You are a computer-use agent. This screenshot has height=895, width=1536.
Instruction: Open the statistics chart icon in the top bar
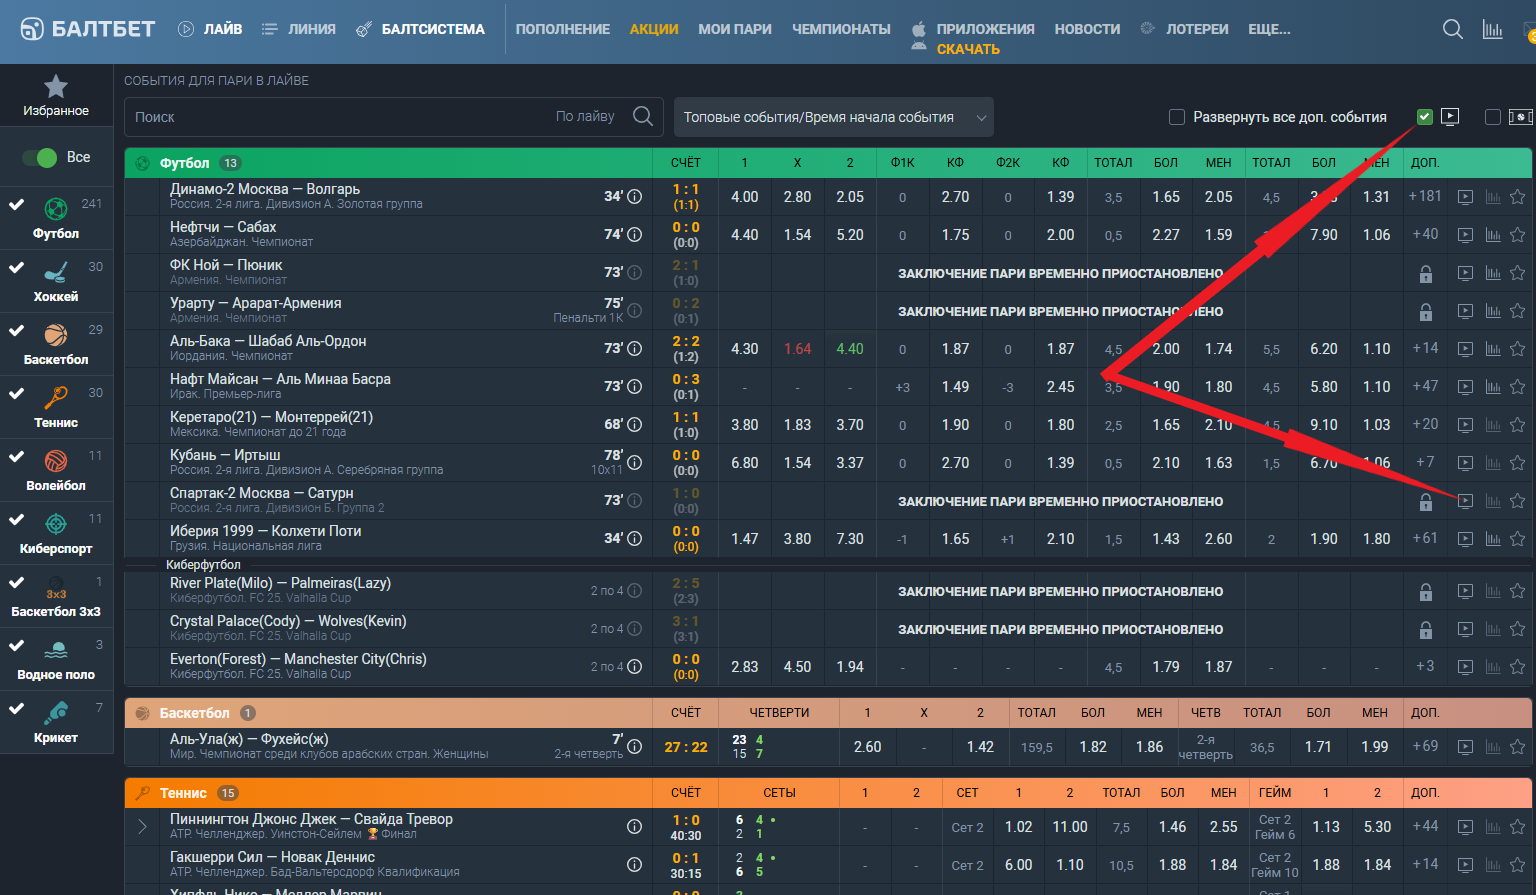(x=1493, y=29)
